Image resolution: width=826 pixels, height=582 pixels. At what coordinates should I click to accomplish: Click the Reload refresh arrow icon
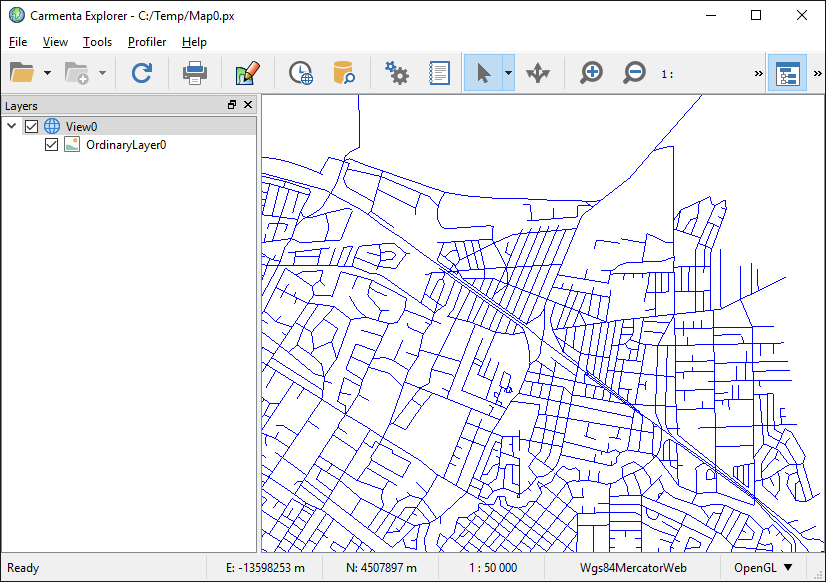(x=142, y=73)
